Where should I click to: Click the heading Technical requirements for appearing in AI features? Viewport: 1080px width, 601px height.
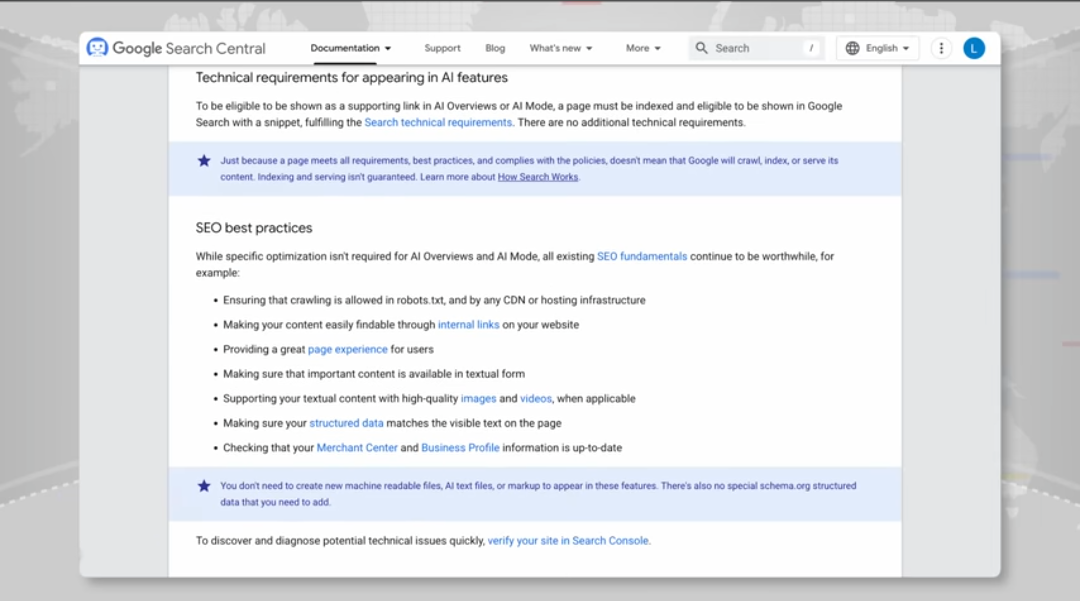pos(351,78)
